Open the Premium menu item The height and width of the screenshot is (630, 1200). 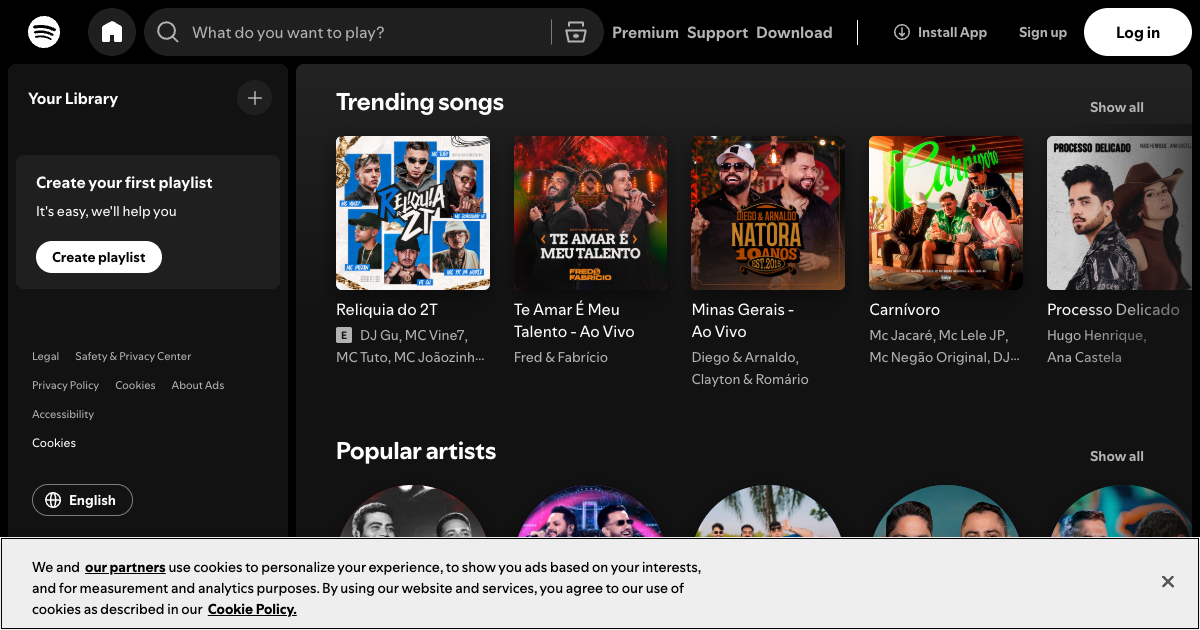point(645,32)
